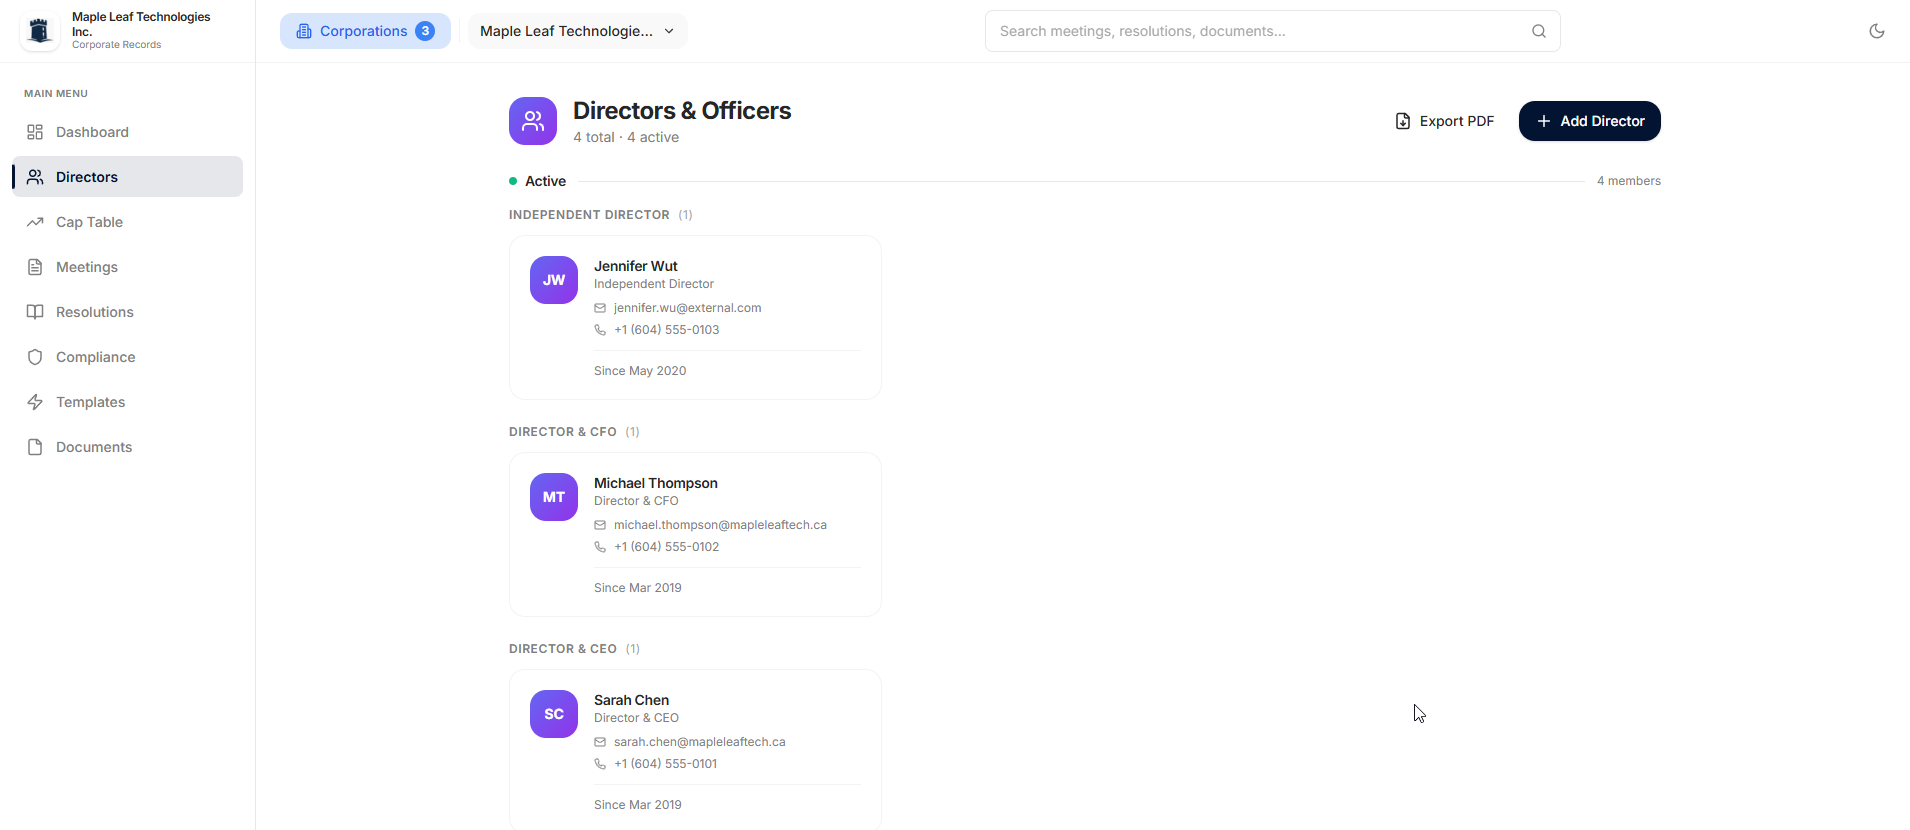The height and width of the screenshot is (830, 1910).
Task: Click the Documents file icon
Action: [x=35, y=447]
